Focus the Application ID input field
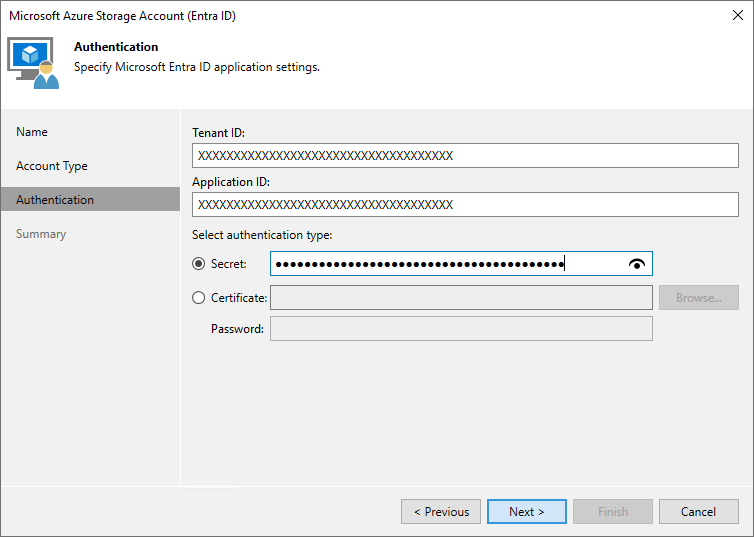Image resolution: width=754 pixels, height=537 pixels. pos(465,204)
